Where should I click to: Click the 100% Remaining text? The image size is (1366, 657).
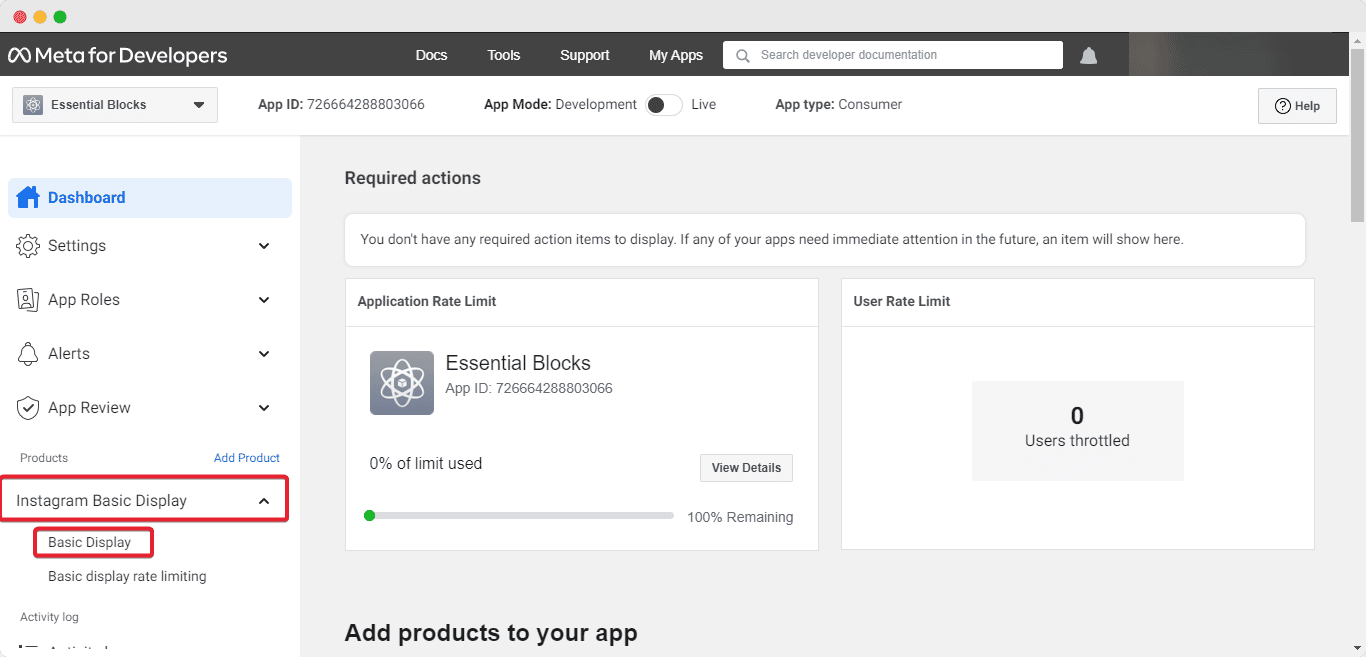coord(740,517)
